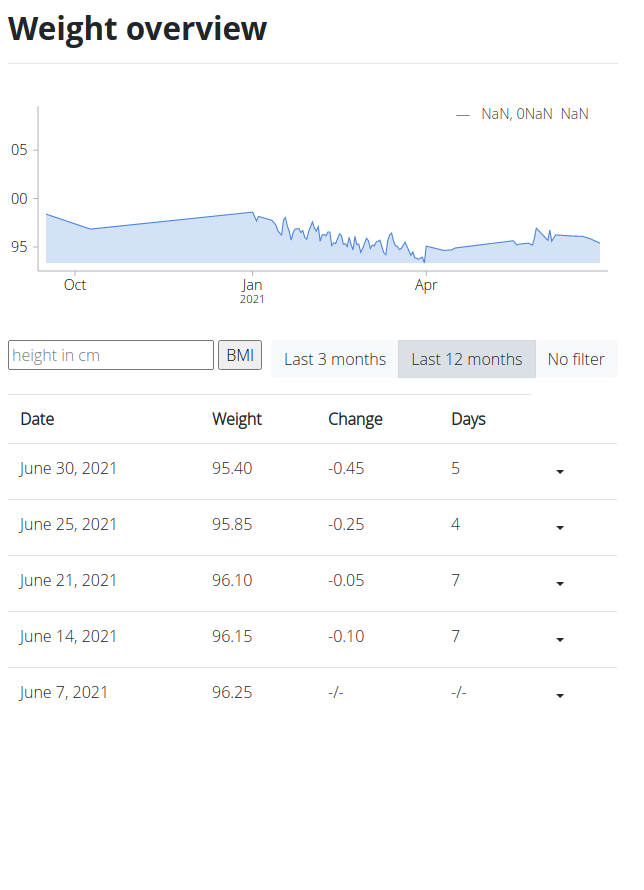Choose the No filter option
644x890 pixels.
coord(577,359)
